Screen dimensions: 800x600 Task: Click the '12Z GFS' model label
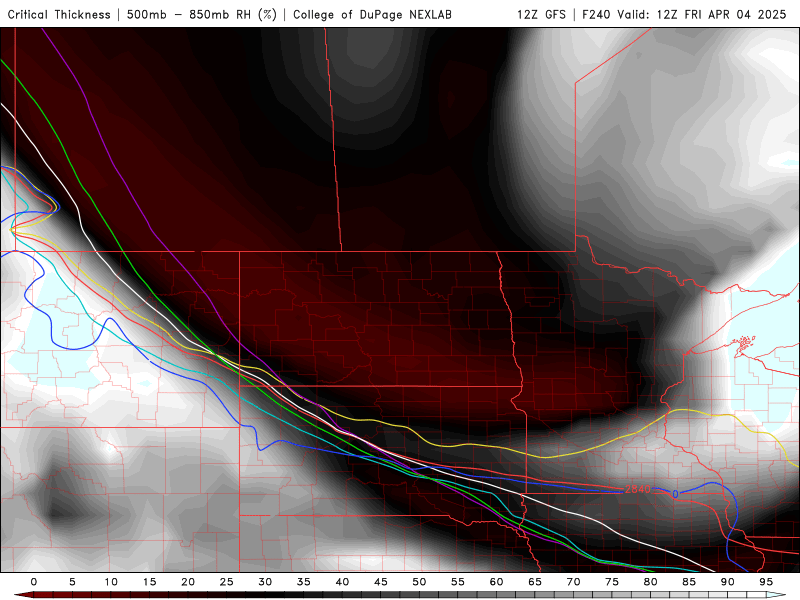[x=541, y=15]
